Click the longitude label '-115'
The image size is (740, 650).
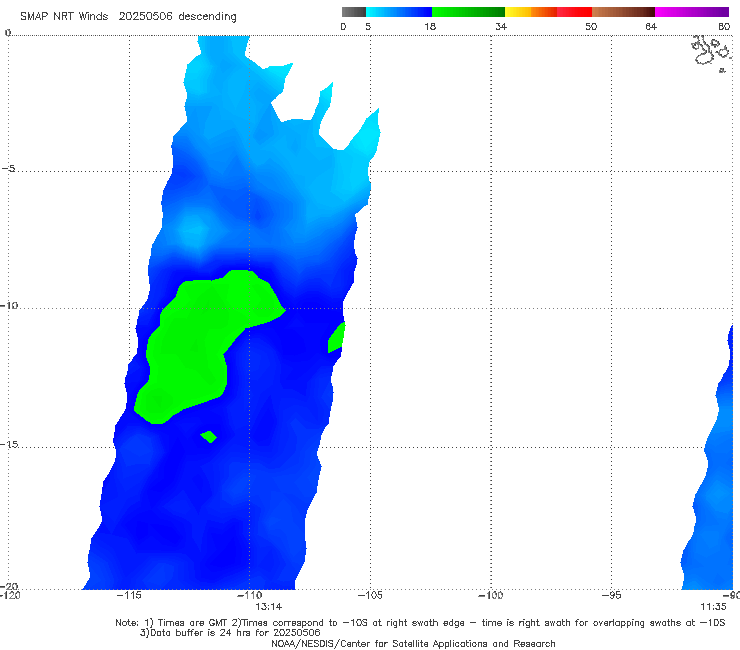coord(129,595)
